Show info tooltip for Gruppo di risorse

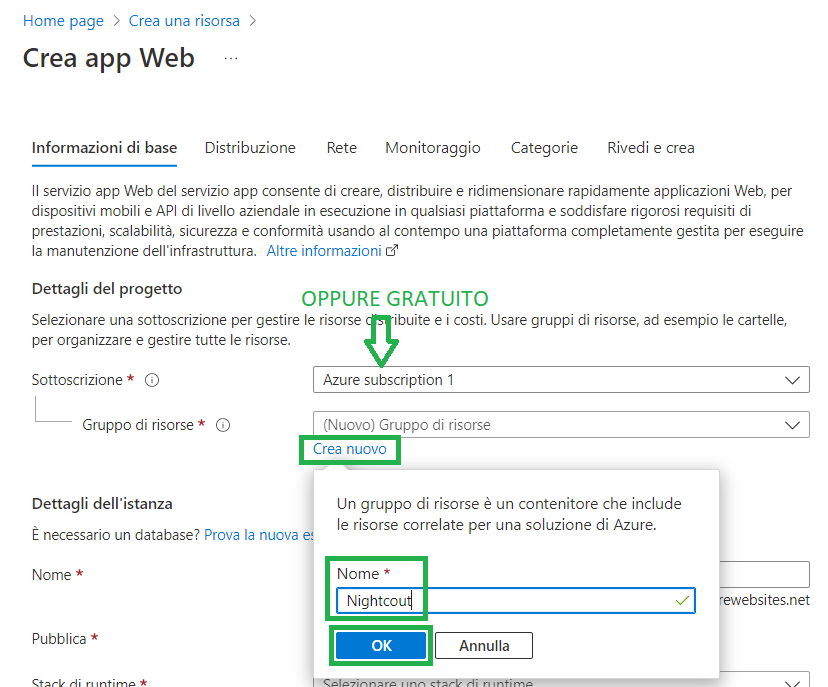click(223, 425)
